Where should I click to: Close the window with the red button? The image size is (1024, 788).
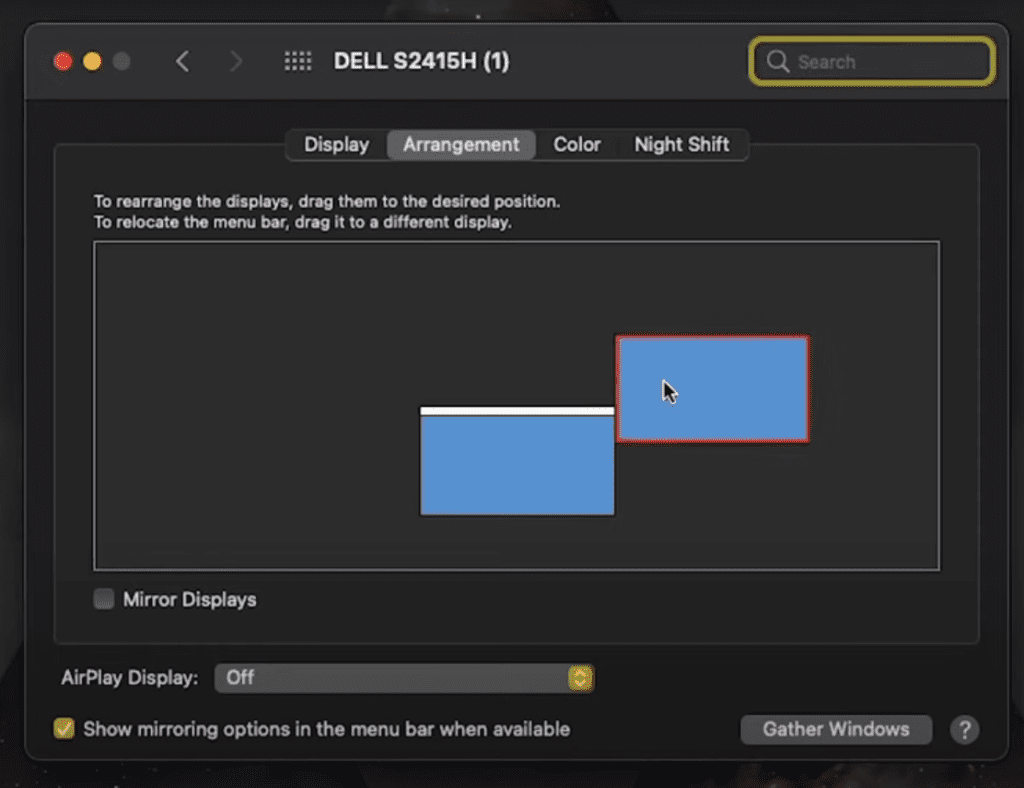click(63, 61)
